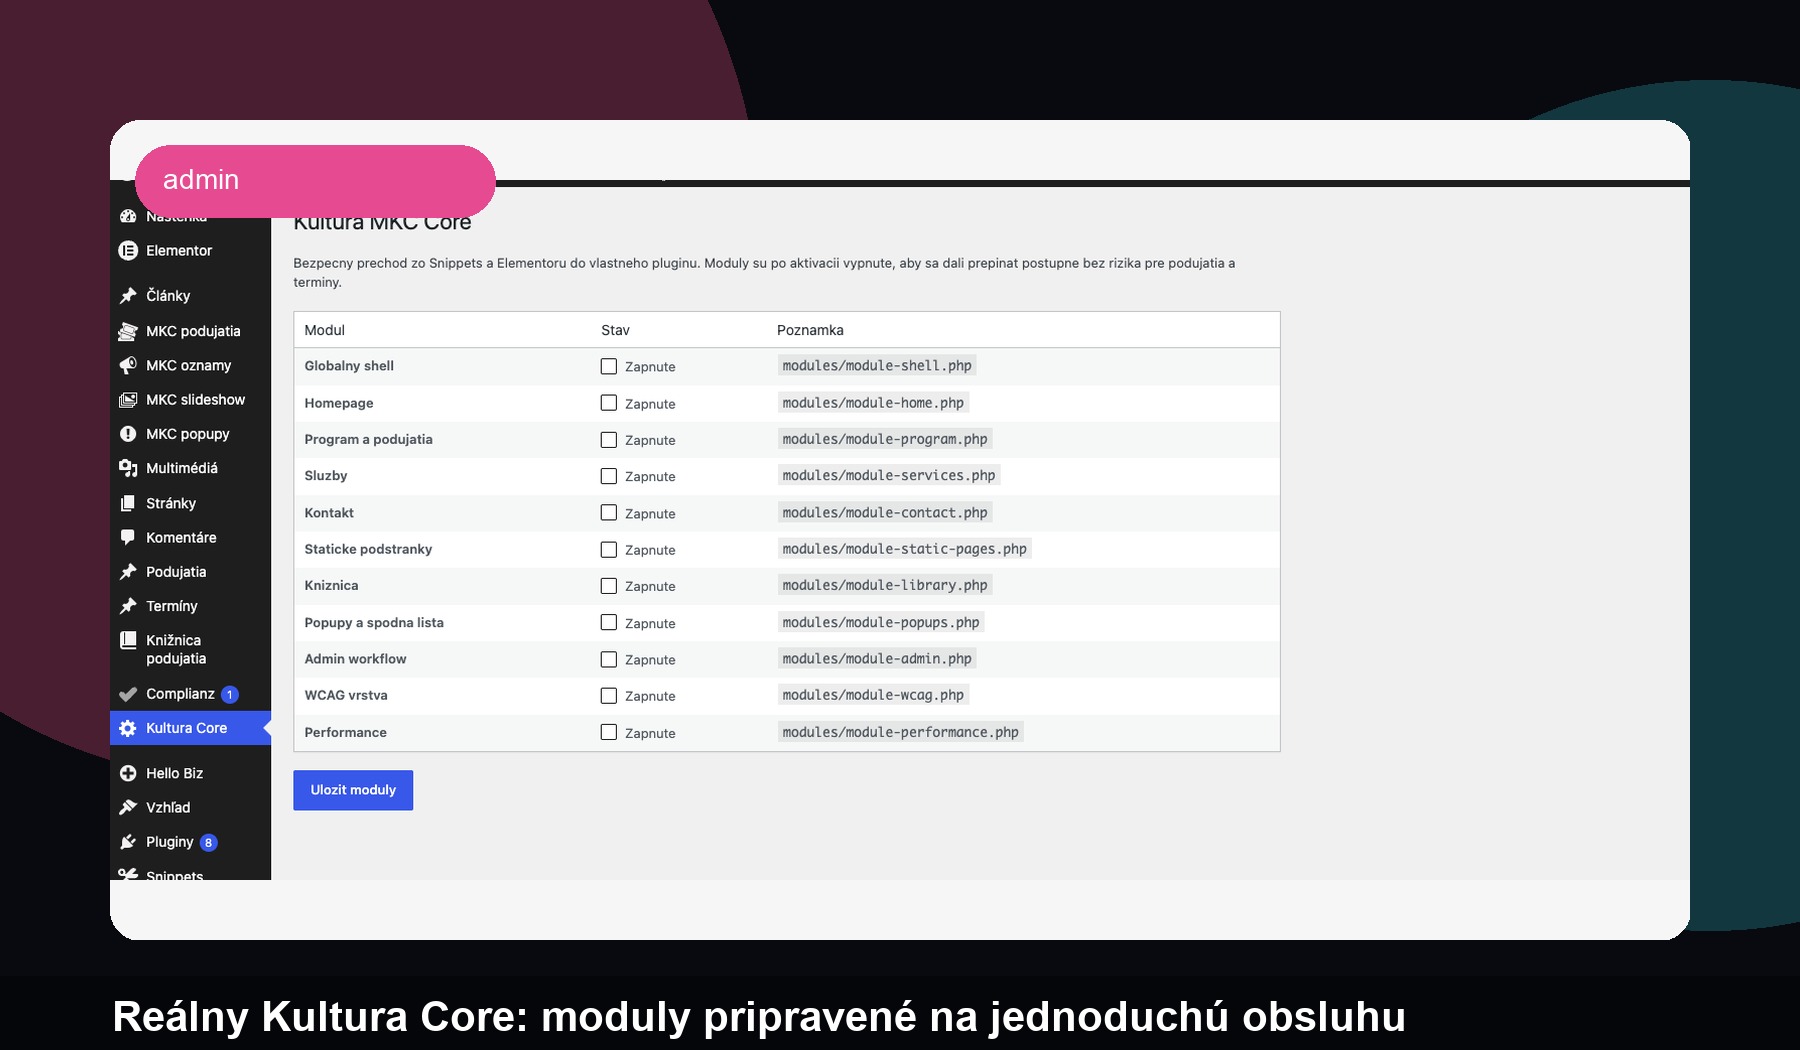Click the Complianz notification badge
This screenshot has width=1800, height=1050.
click(230, 694)
